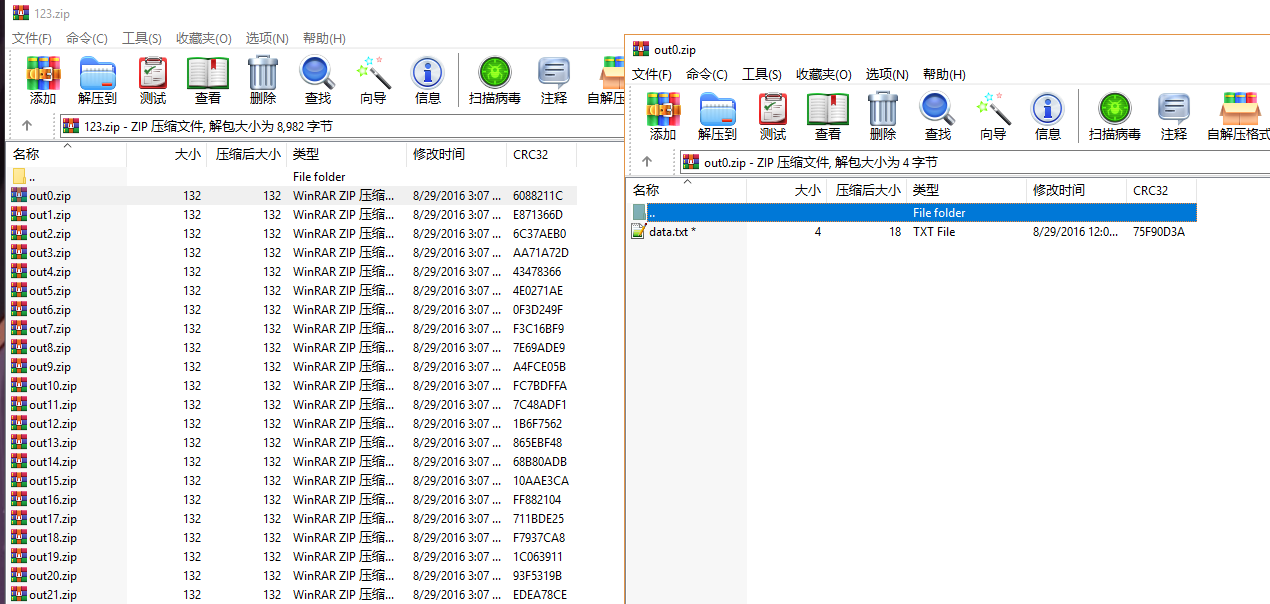This screenshot has height=604, width=1270.
Task: Click the 查找 (Find) magnifier in out0.zip window
Action: [x=938, y=115]
